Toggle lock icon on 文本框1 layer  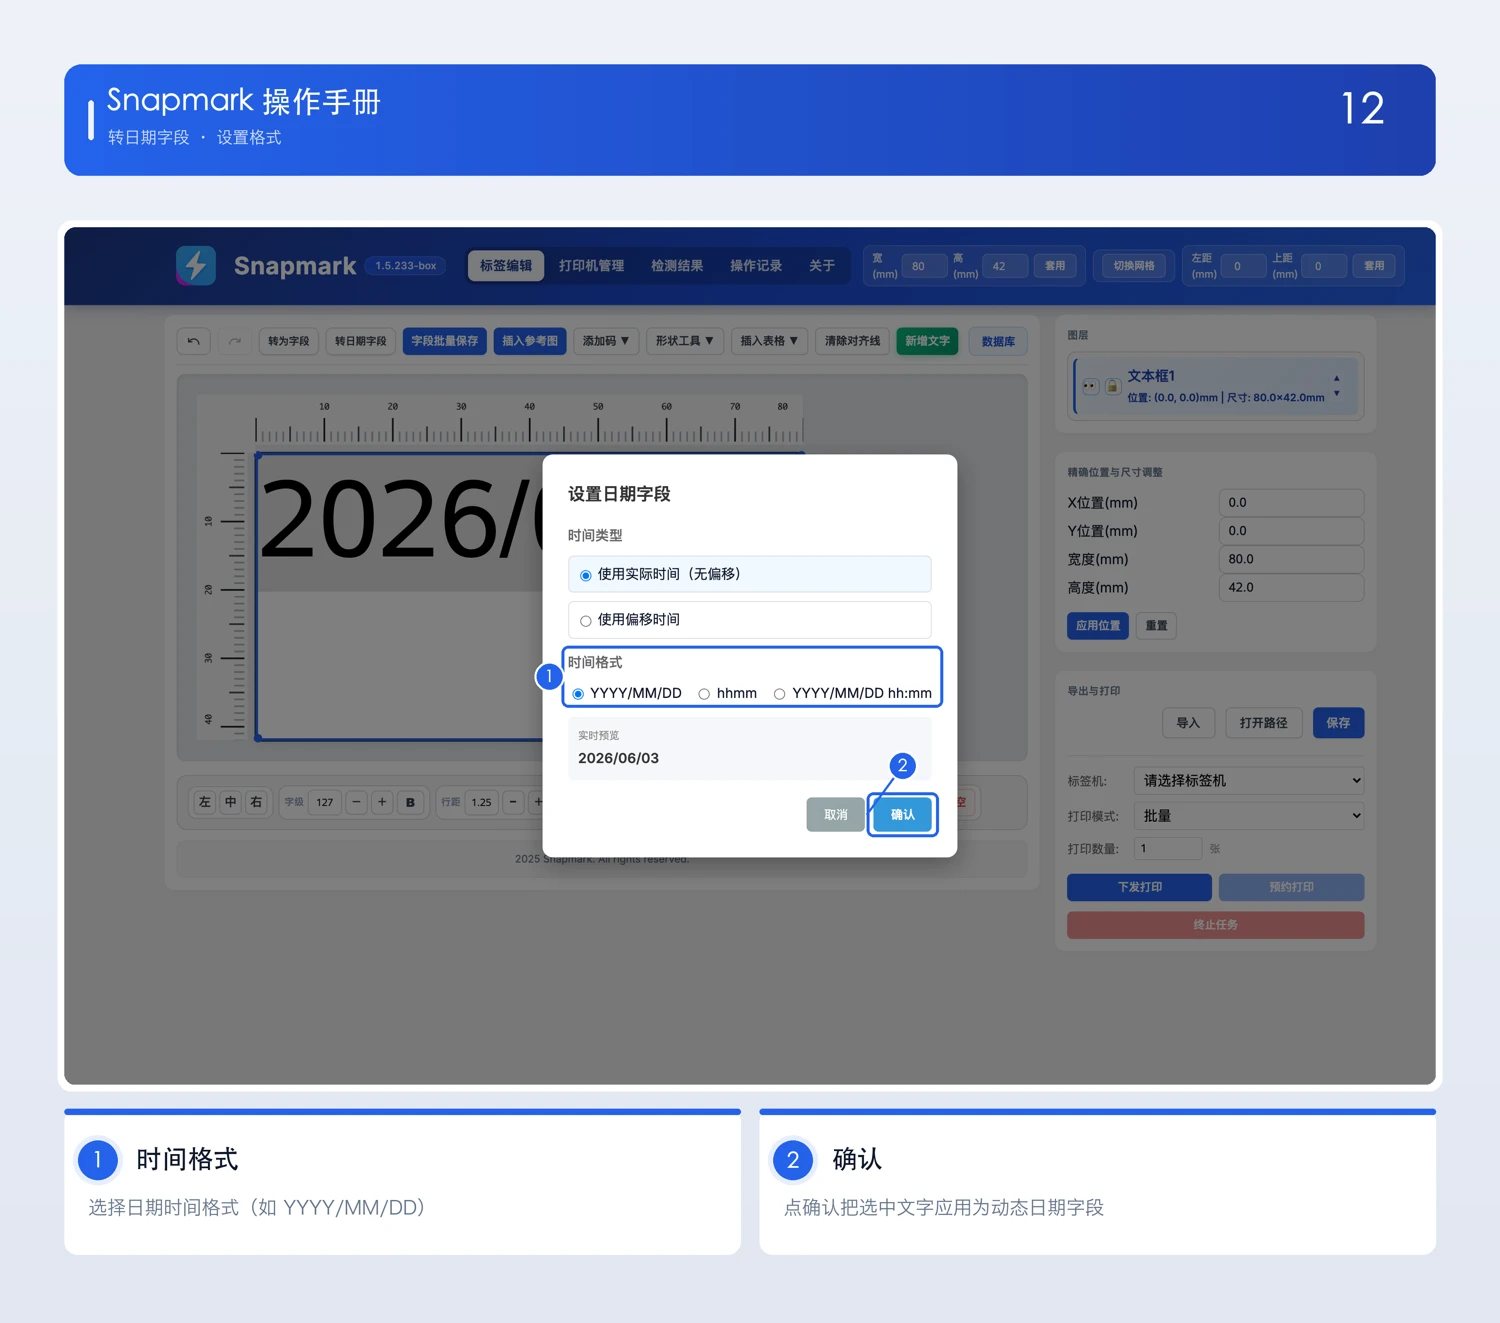pos(1112,386)
